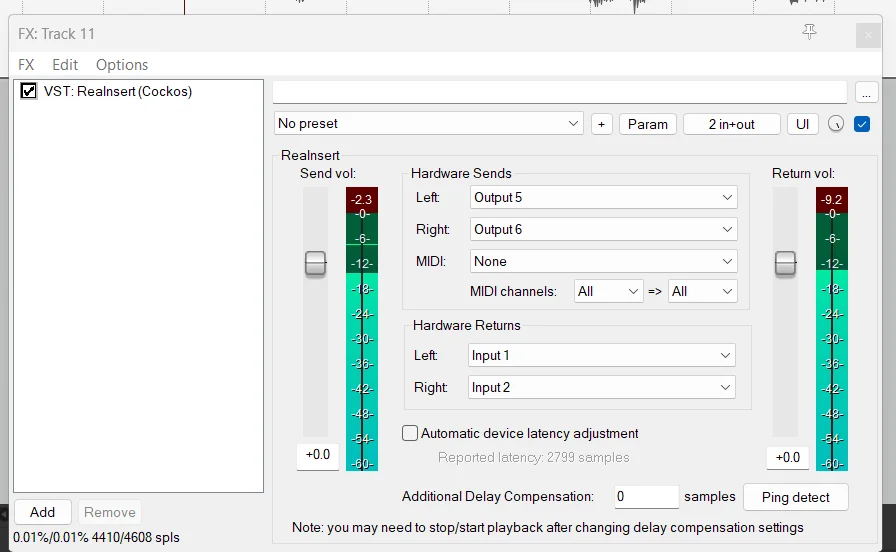Open the Hardware Returns Right Input 2 dropdown

tap(601, 387)
